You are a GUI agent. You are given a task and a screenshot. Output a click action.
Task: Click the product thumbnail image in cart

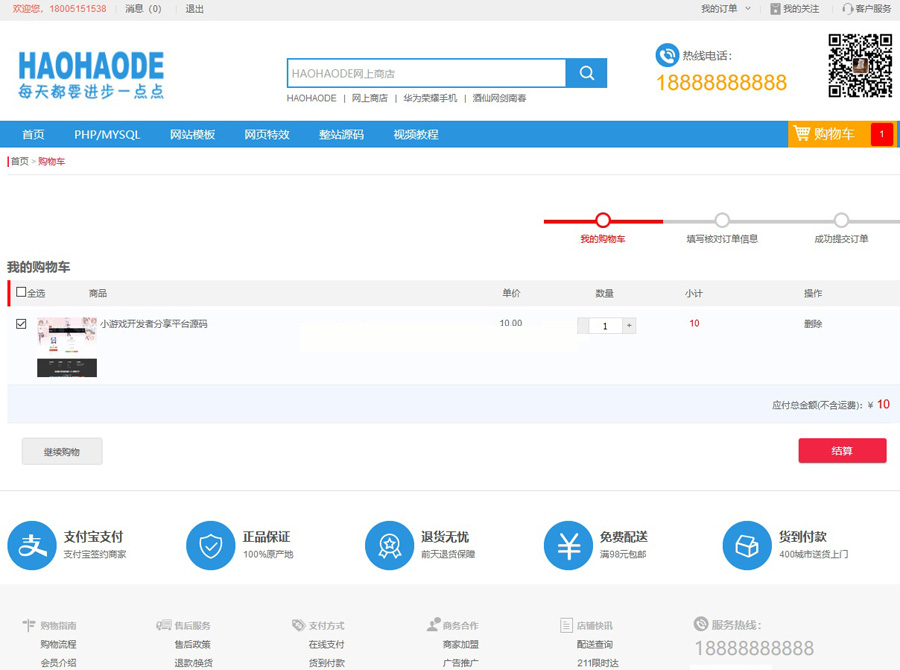coord(67,347)
